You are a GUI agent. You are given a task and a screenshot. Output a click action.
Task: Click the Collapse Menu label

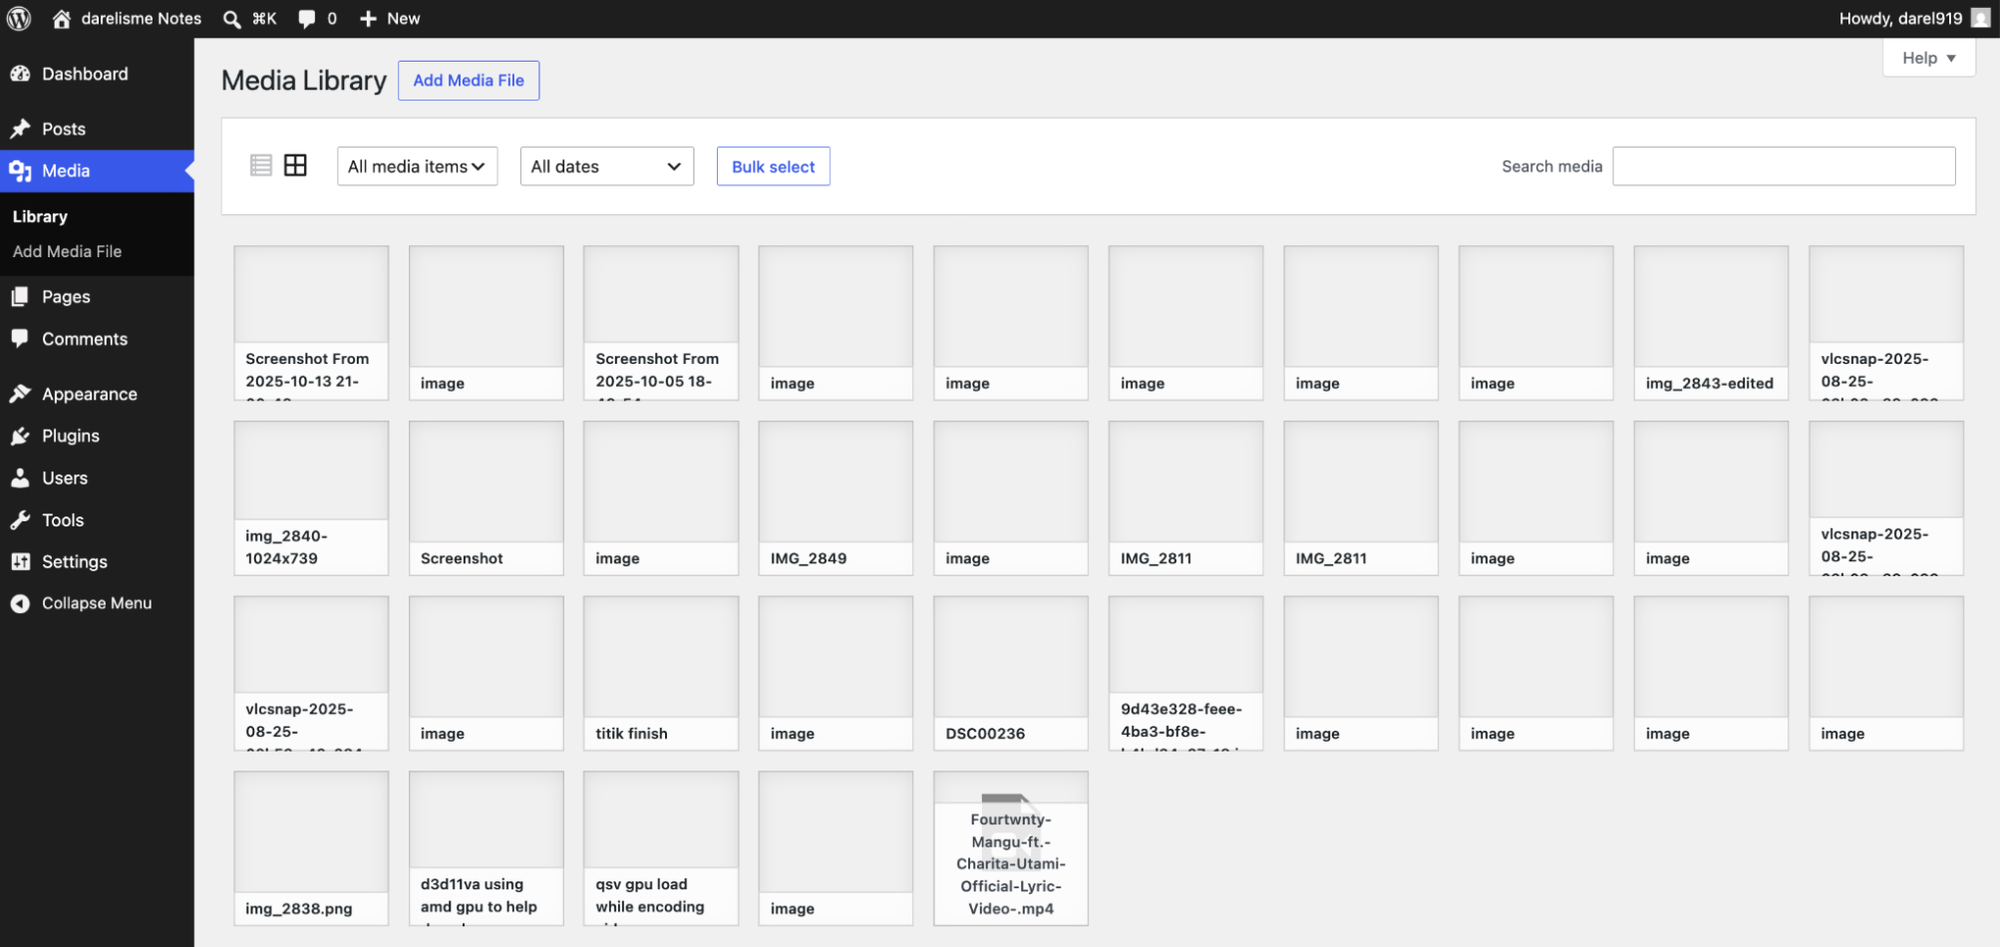click(x=97, y=603)
